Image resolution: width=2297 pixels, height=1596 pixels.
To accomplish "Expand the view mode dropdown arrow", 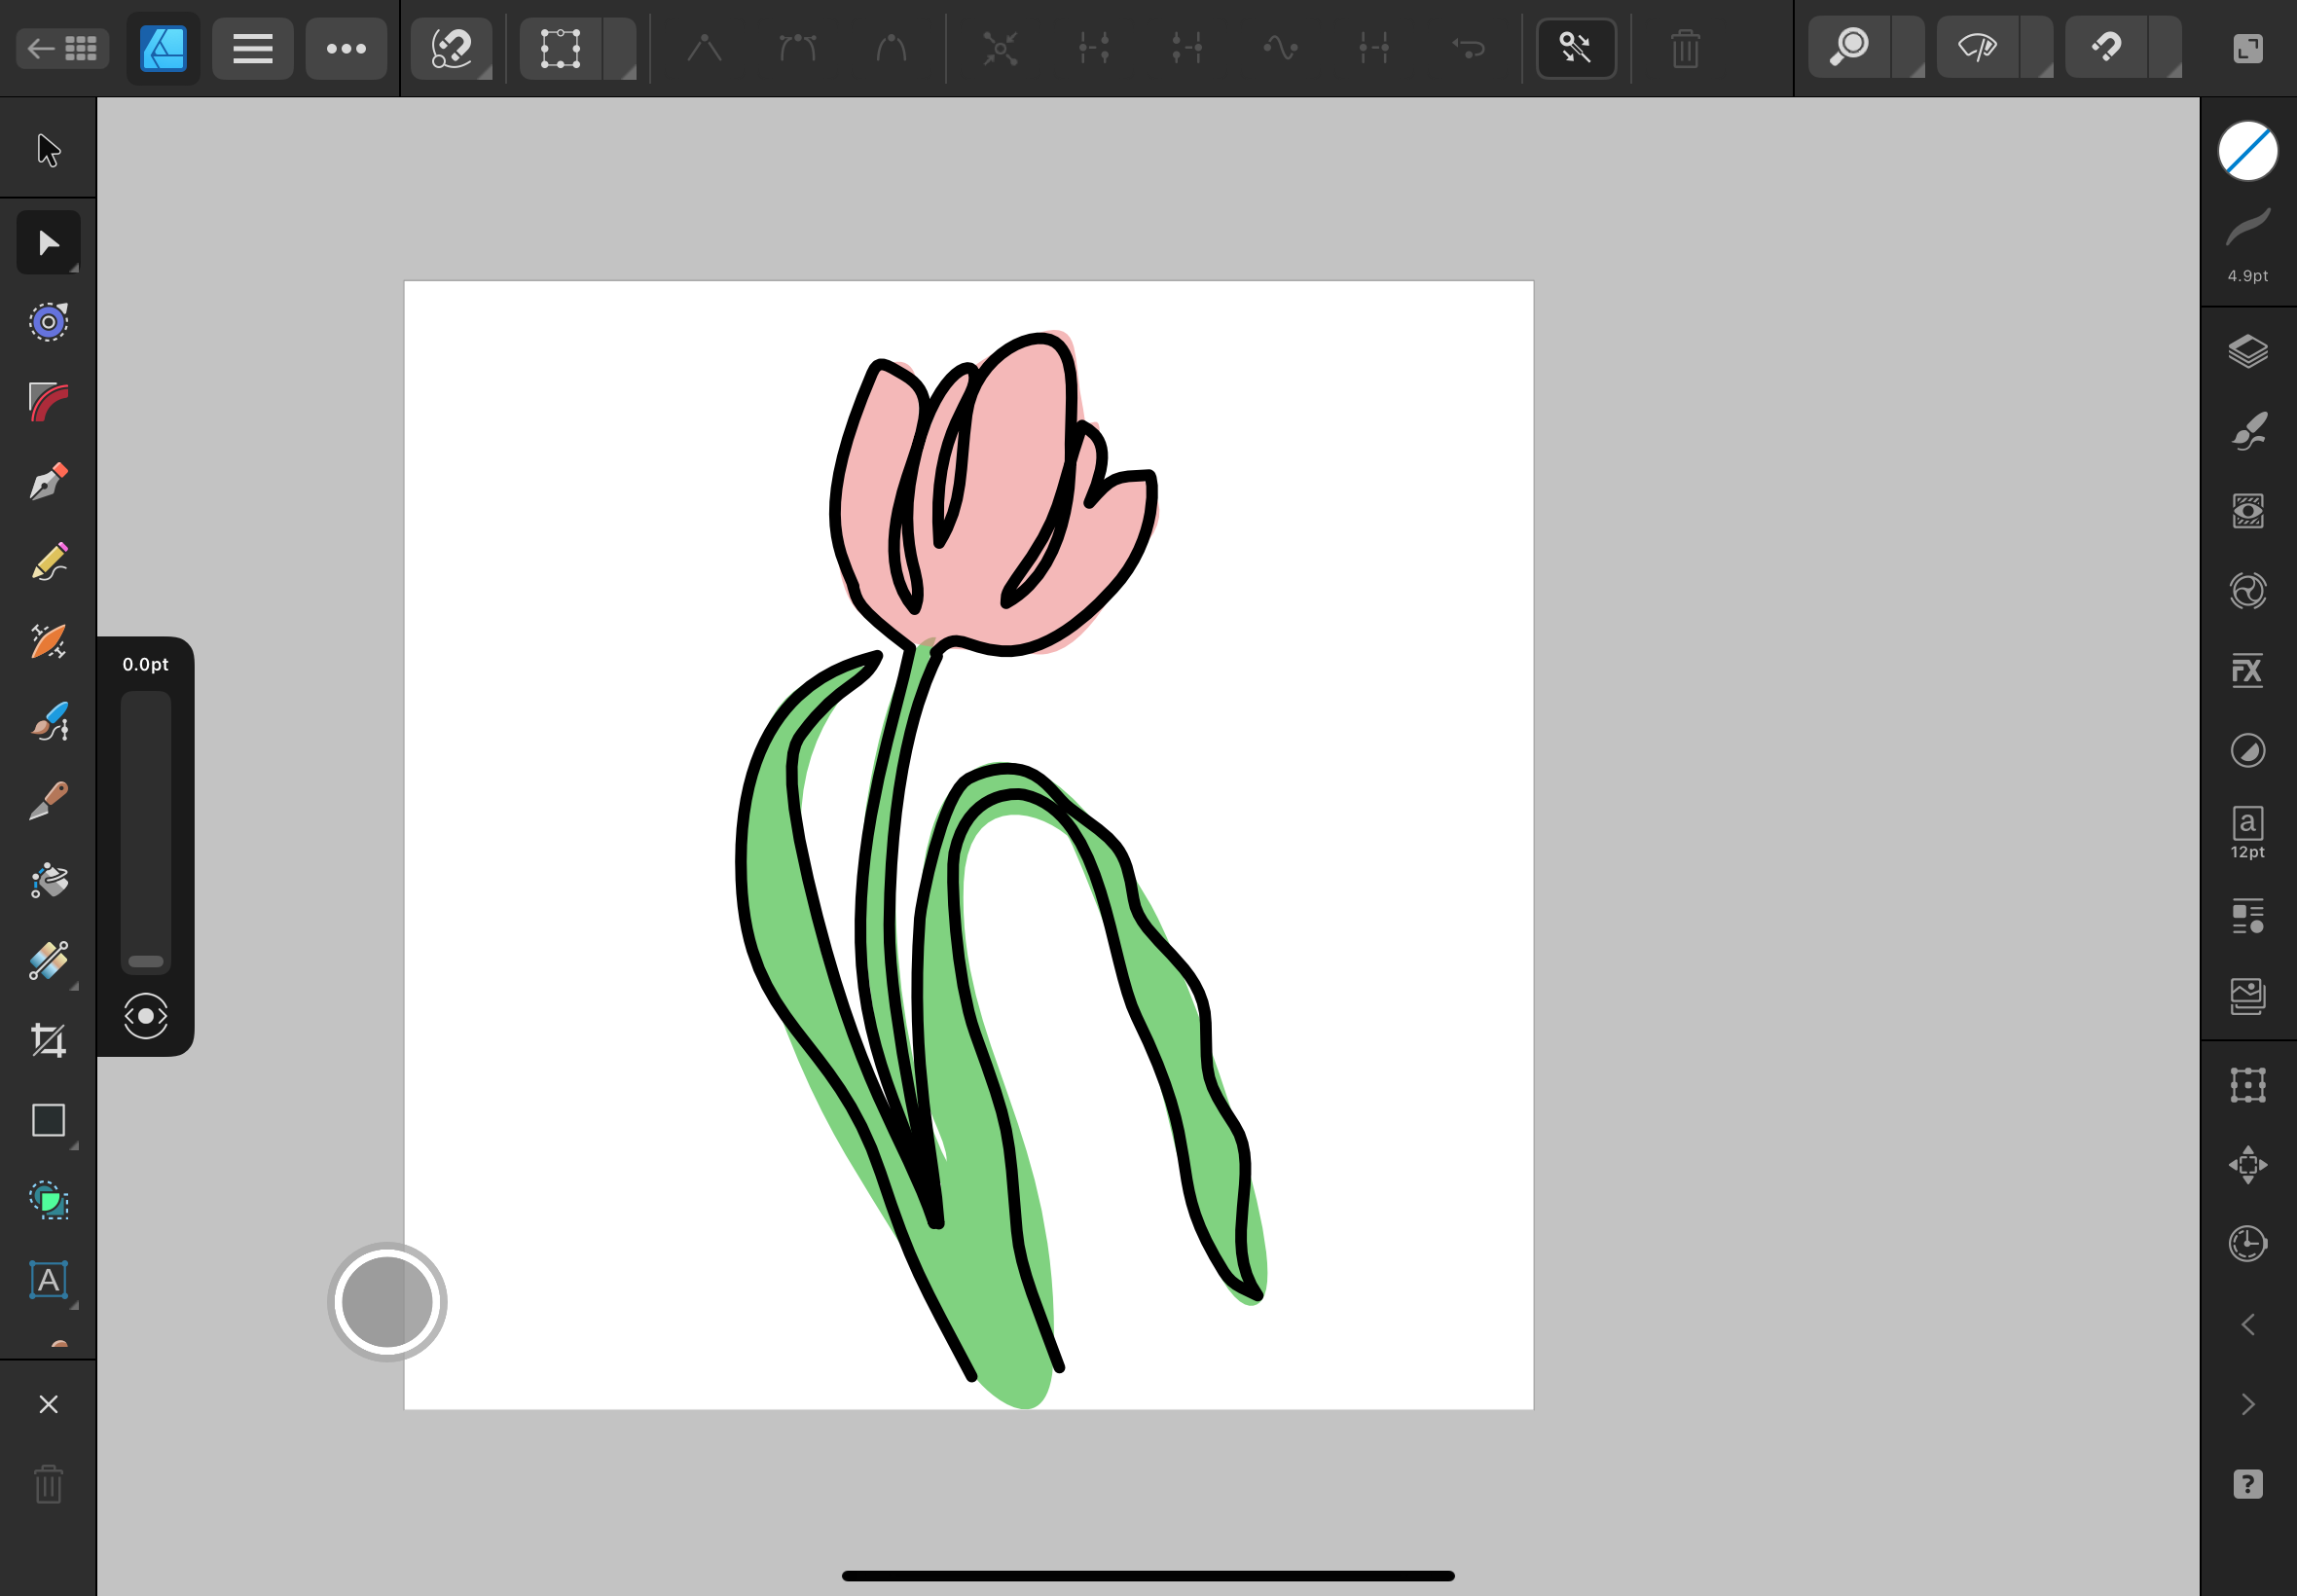I will 2036,48.
